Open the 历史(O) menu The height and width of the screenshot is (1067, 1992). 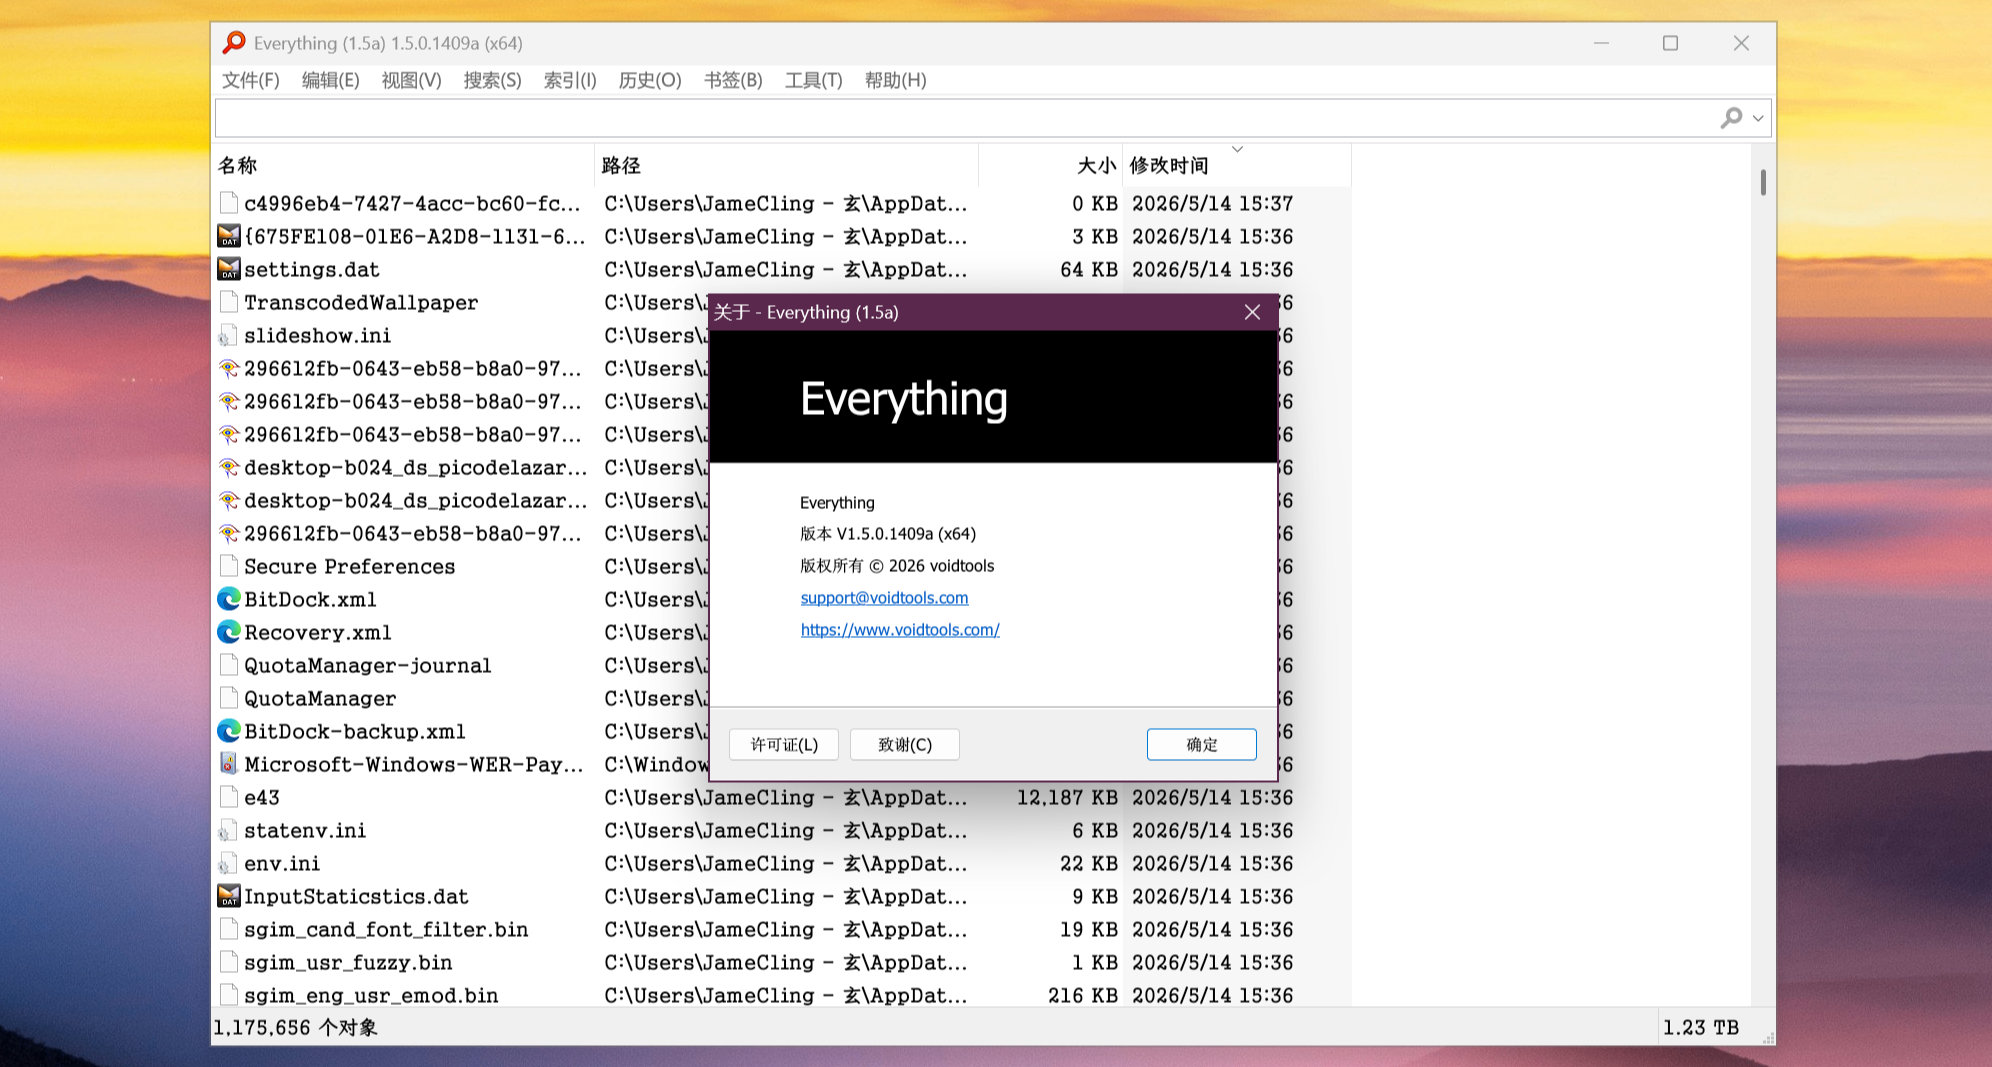point(650,80)
